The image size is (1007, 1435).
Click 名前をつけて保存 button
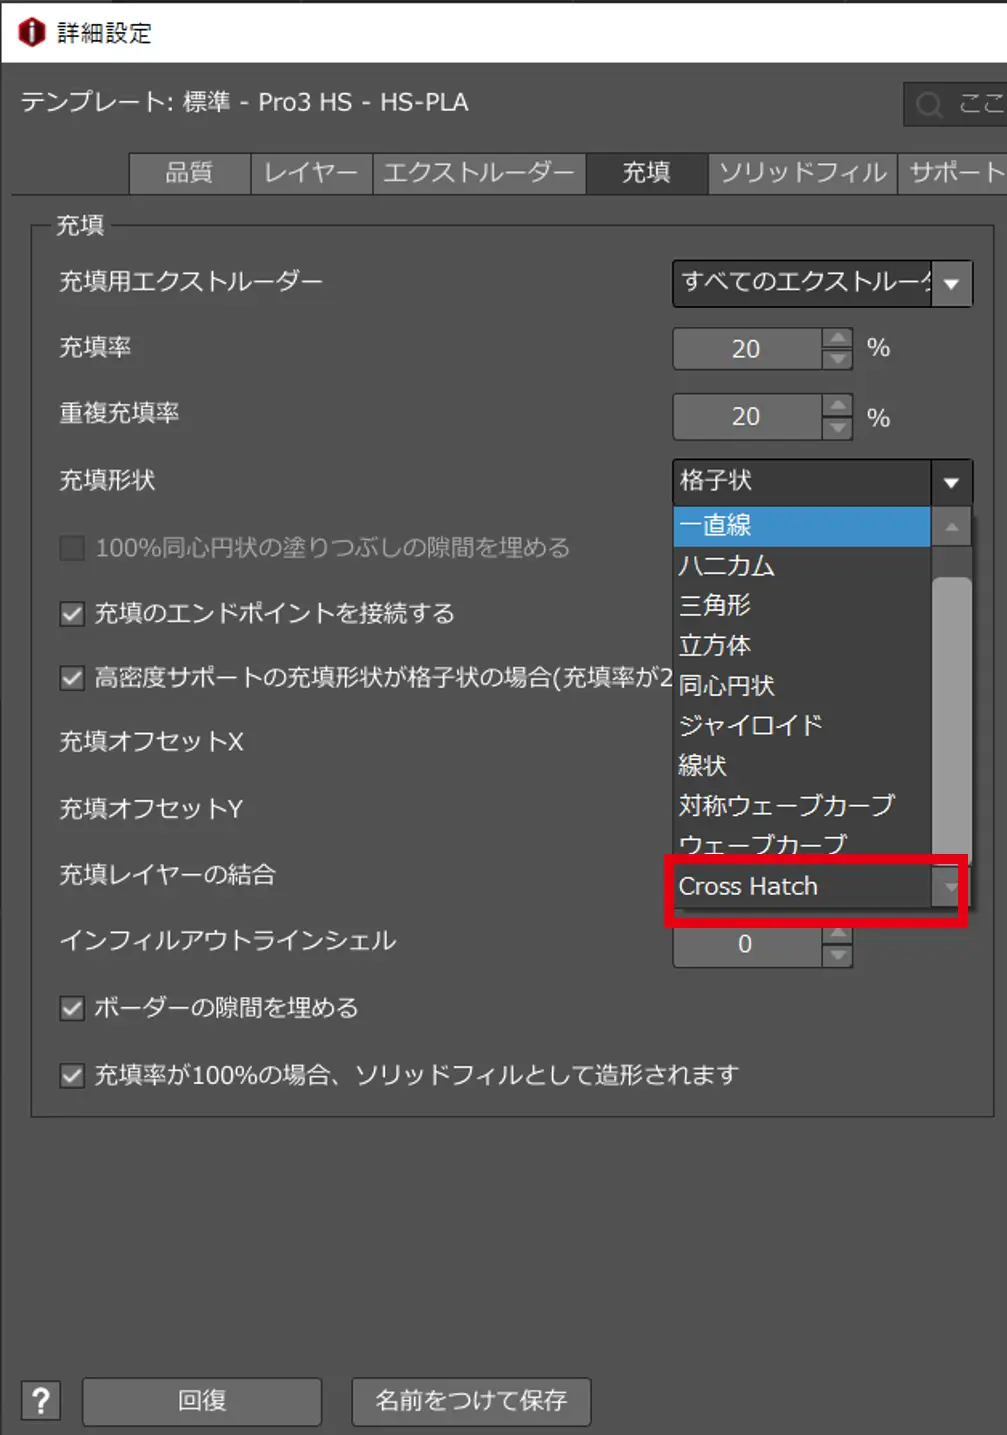pos(471,1401)
